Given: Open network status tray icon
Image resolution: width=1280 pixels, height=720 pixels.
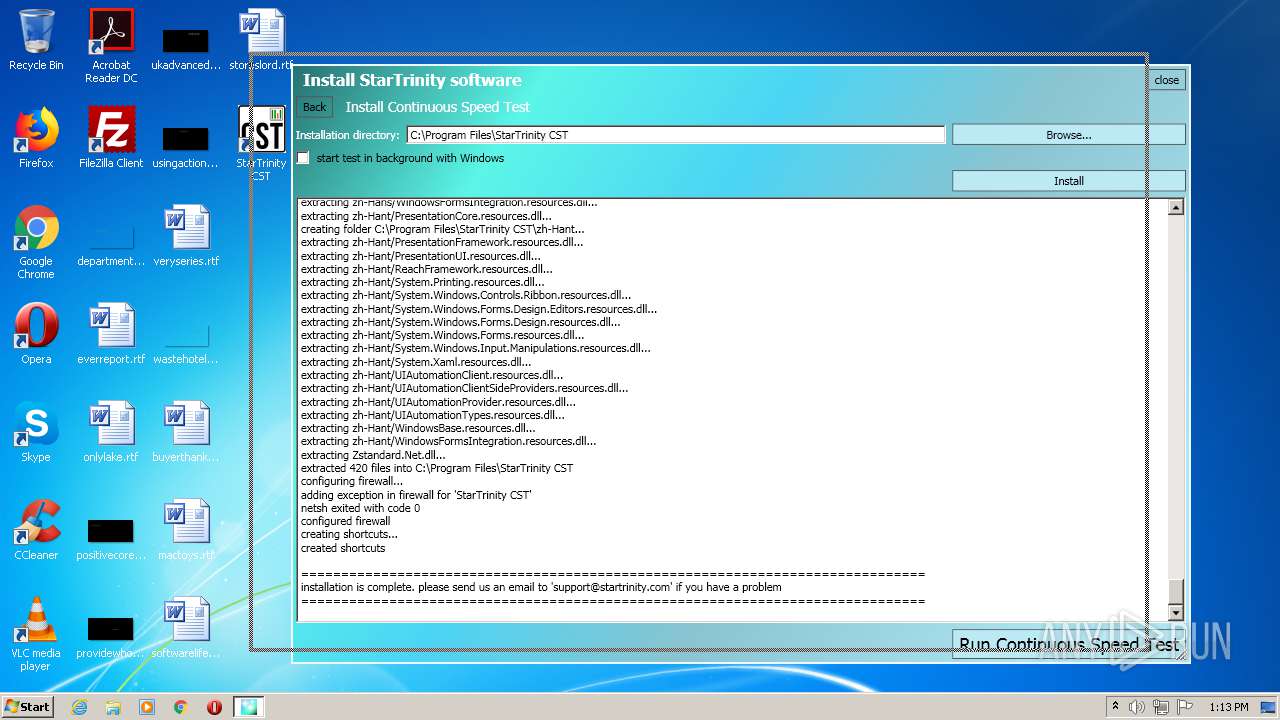Looking at the screenshot, I should click(1161, 707).
